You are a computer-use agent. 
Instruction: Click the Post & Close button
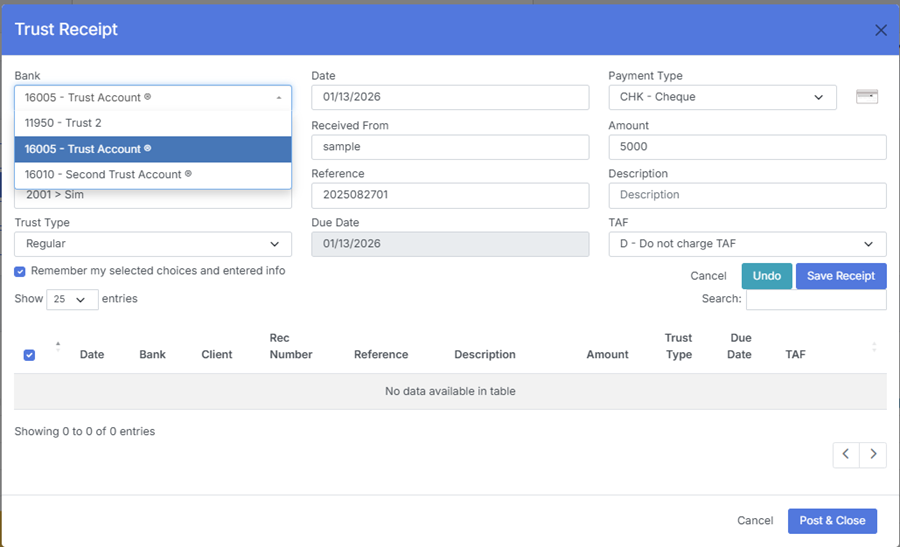tap(832, 521)
